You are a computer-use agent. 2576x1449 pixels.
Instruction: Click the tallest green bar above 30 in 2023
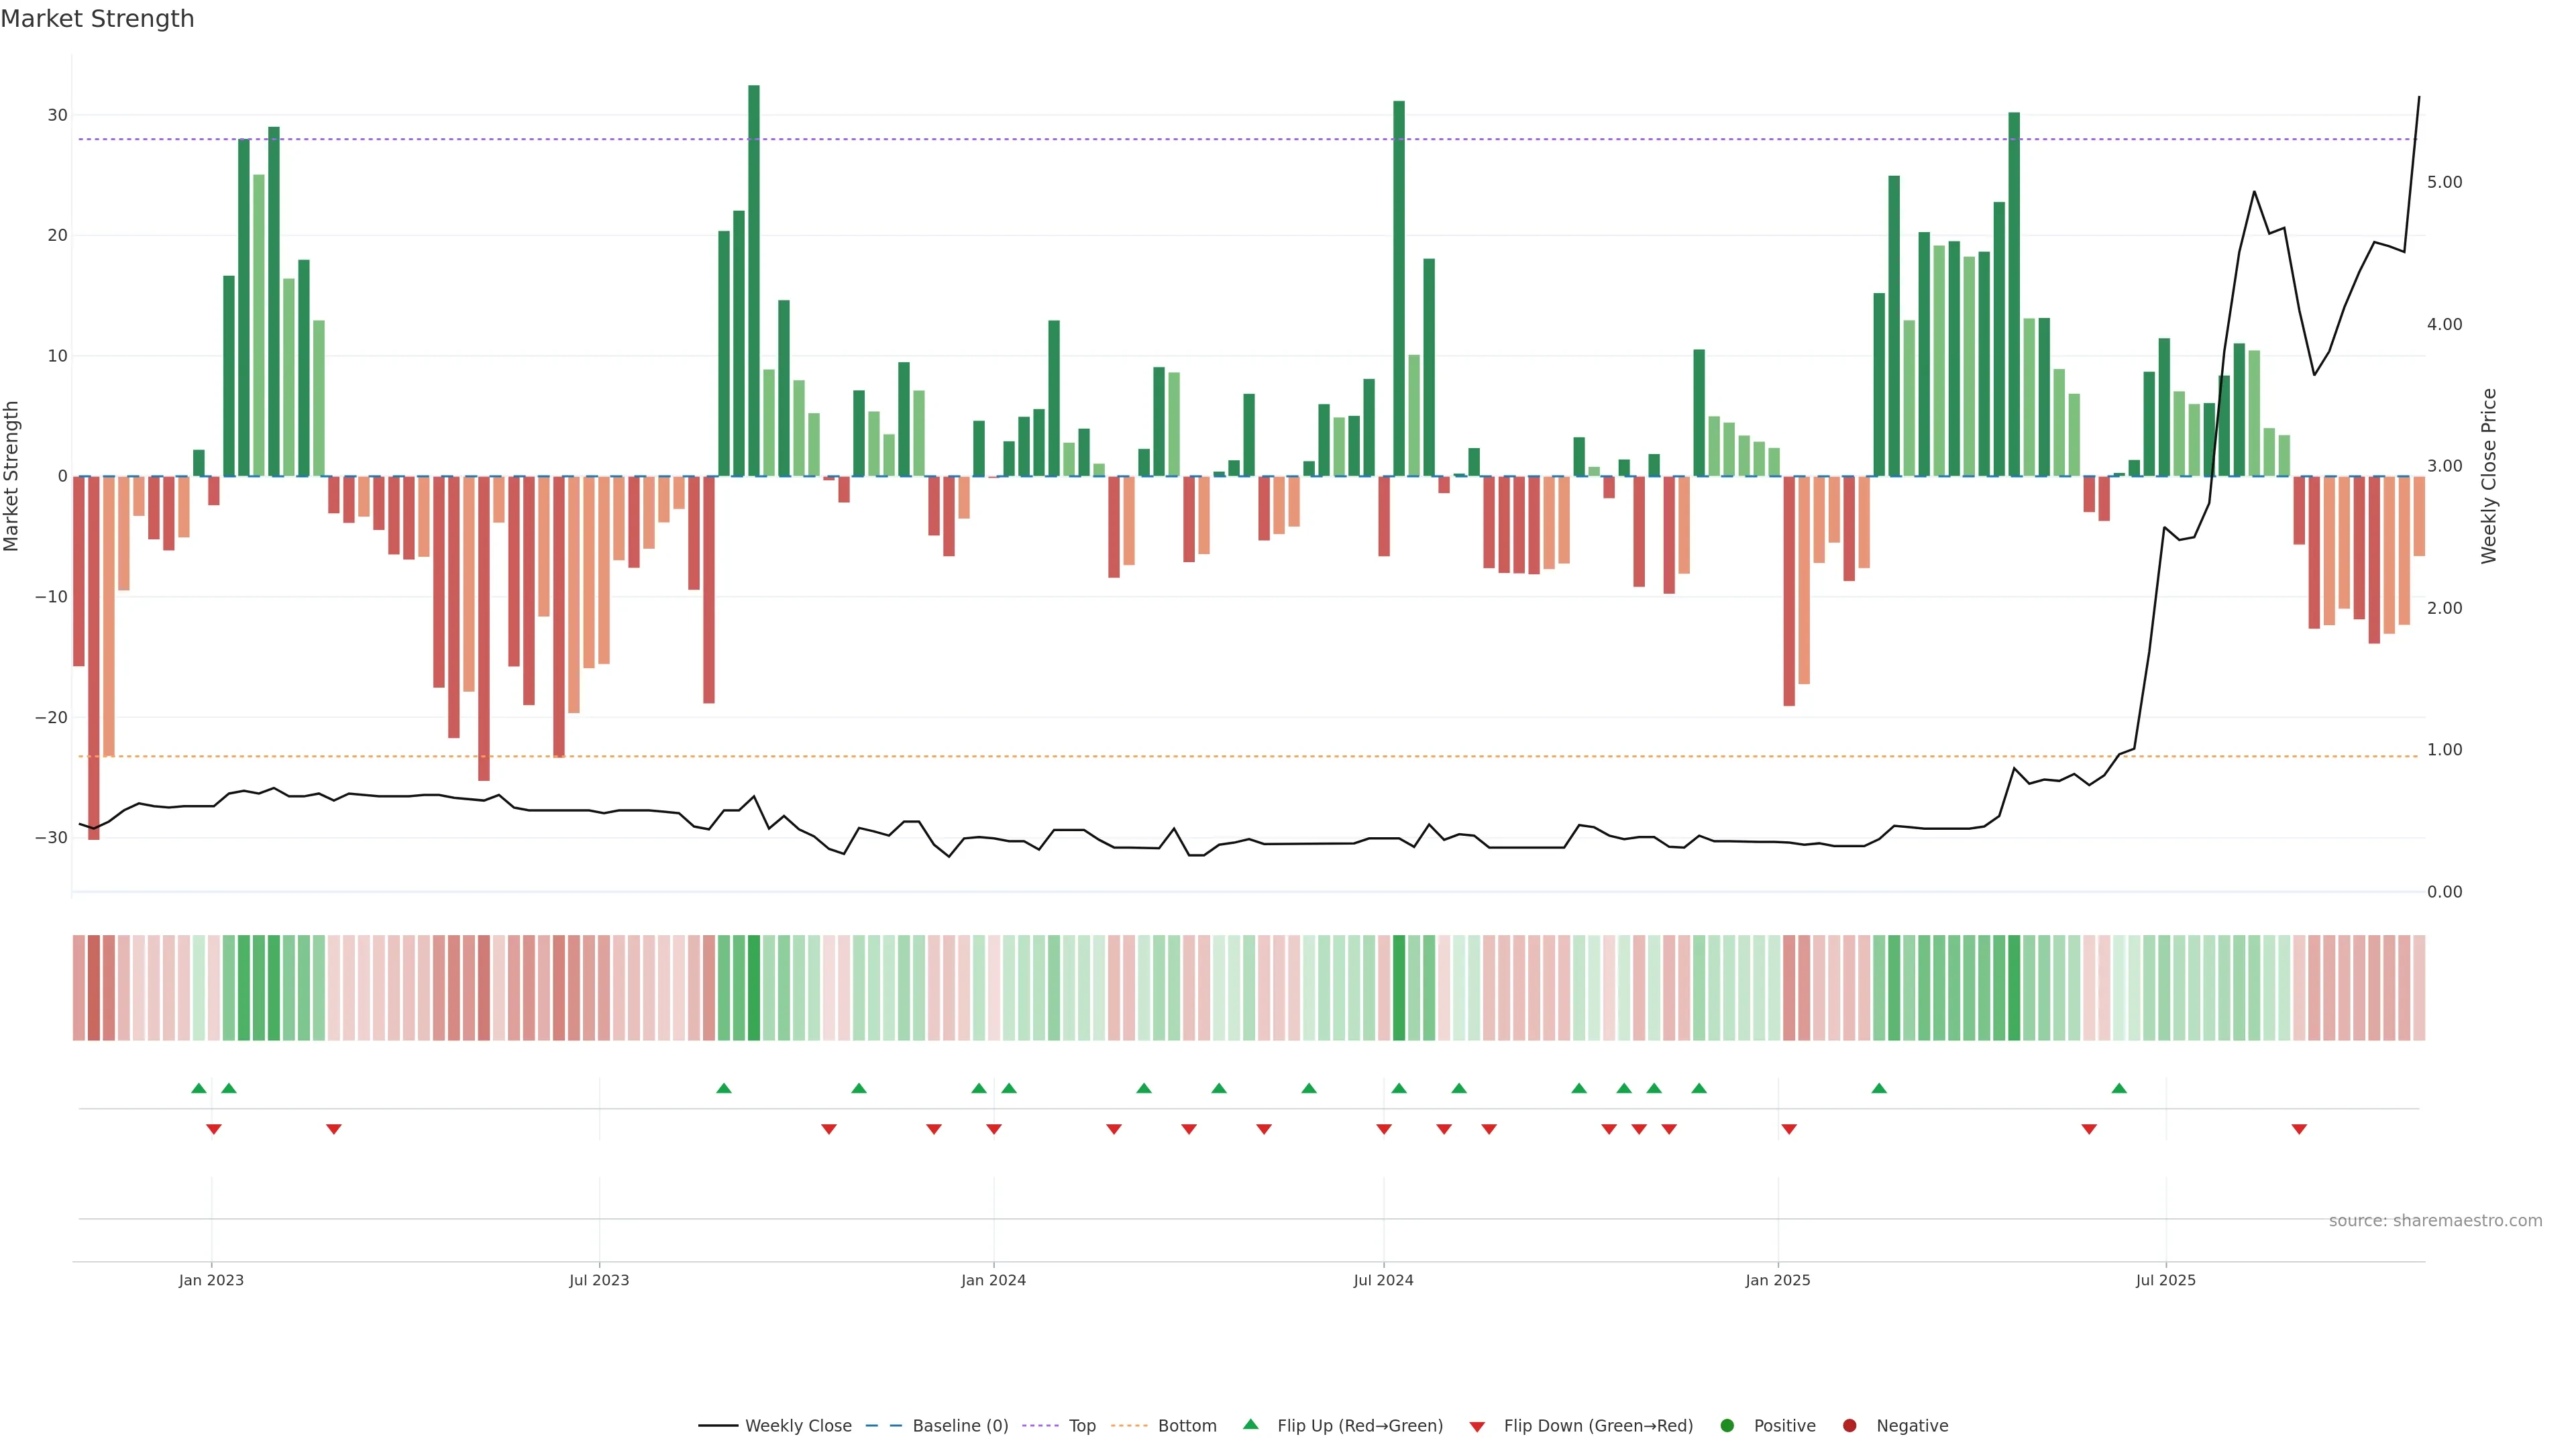[754, 280]
